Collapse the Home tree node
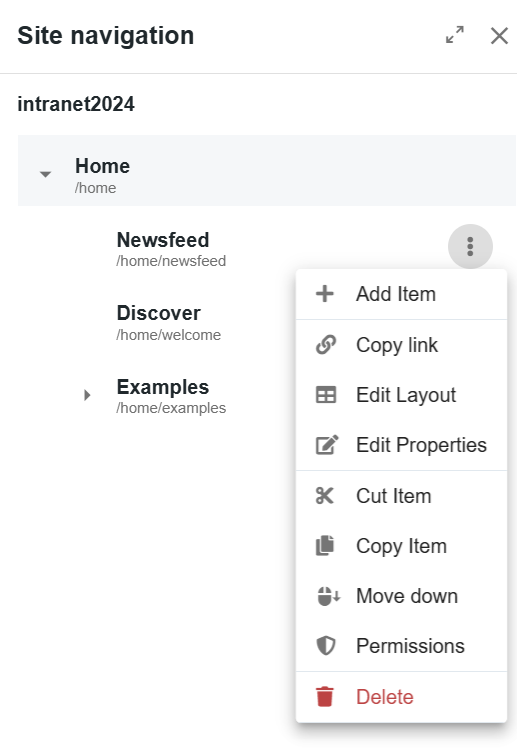 [x=46, y=174]
